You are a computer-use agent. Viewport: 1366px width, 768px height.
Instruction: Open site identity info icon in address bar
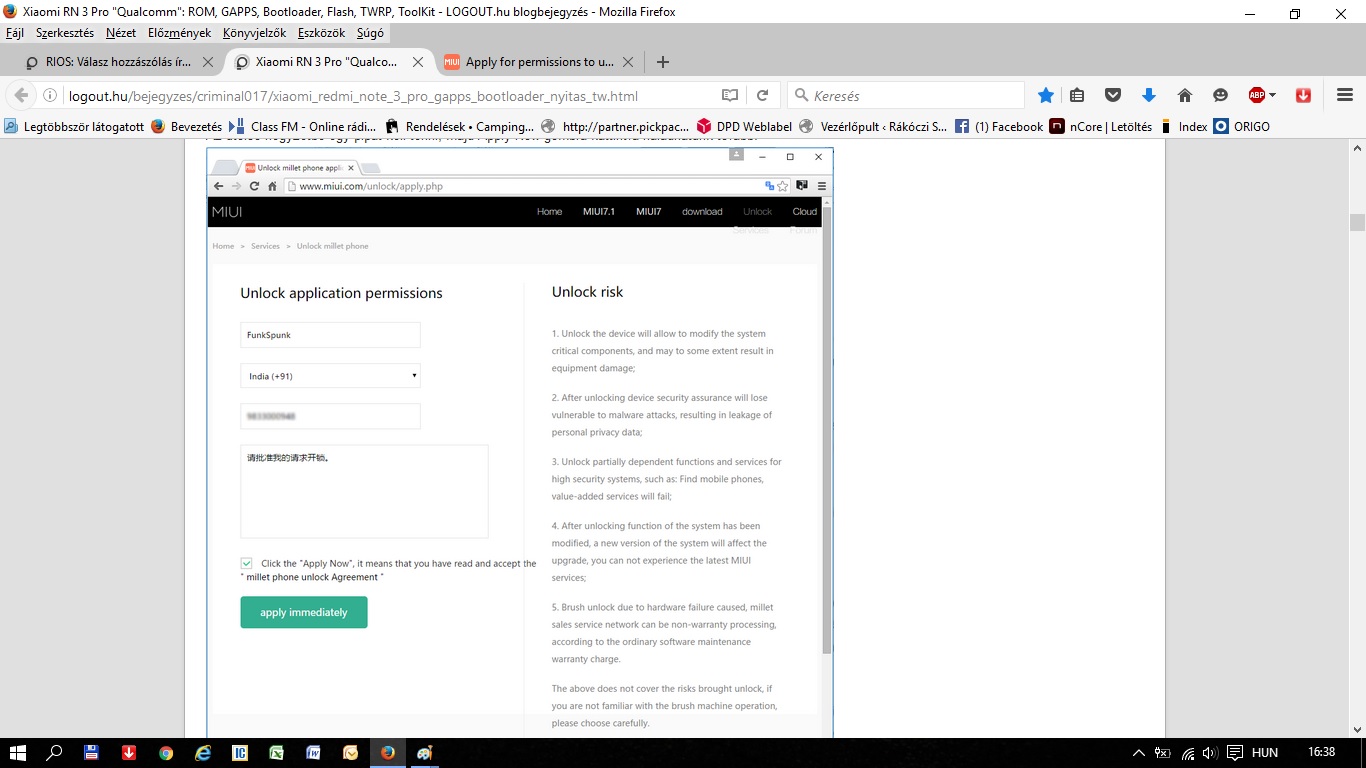50,96
